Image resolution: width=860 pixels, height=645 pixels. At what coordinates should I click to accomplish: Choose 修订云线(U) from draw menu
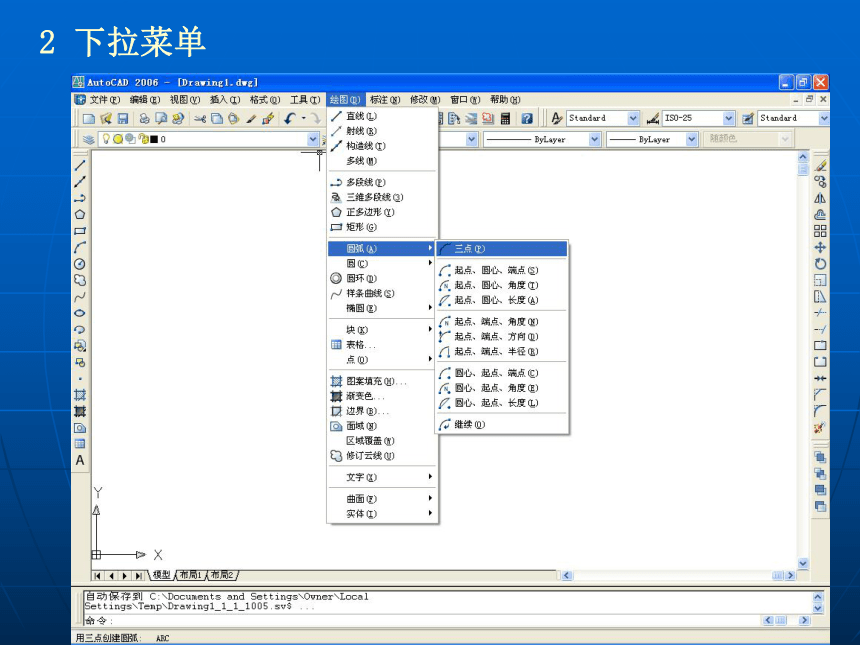click(382, 456)
